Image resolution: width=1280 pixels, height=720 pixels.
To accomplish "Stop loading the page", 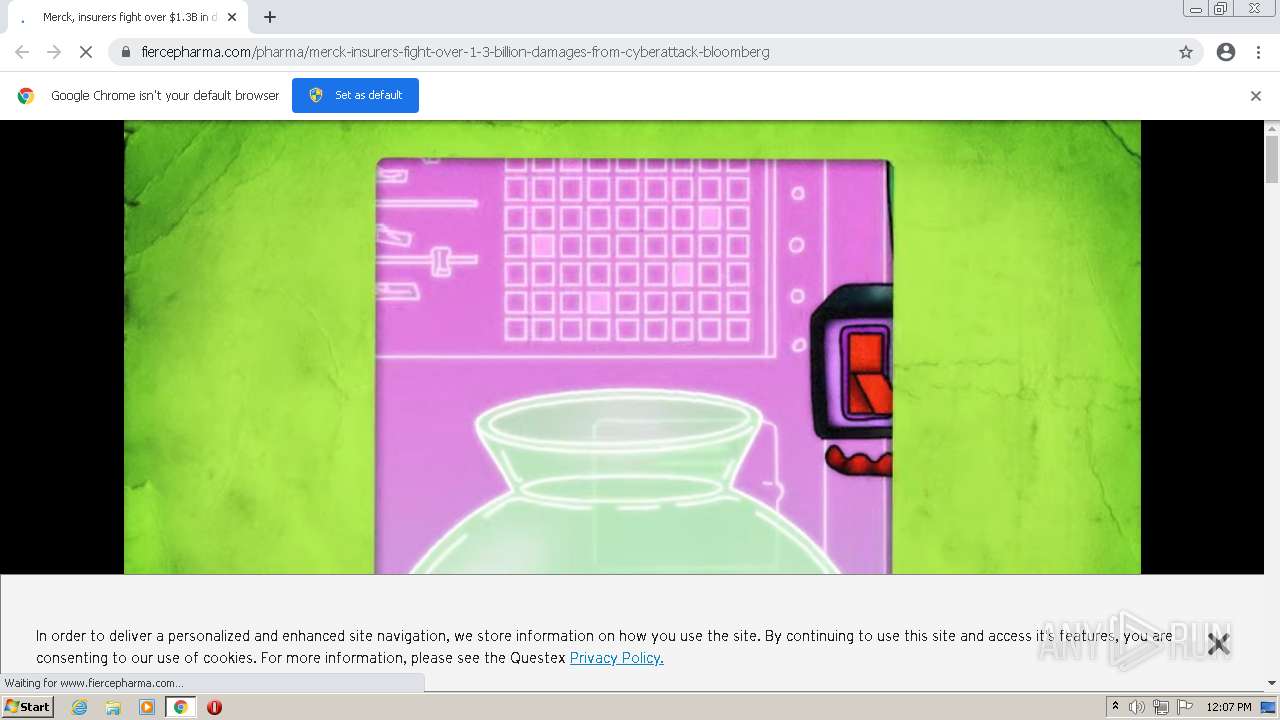I will (x=86, y=52).
